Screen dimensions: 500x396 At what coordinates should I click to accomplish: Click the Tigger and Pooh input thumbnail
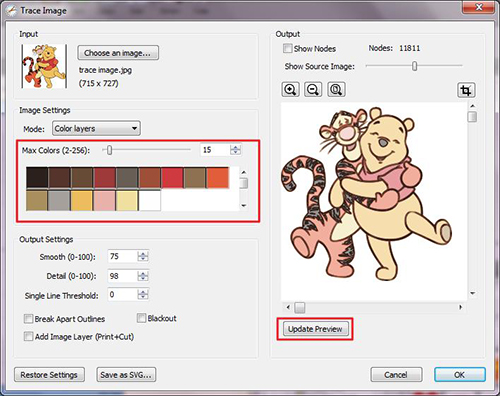tap(44, 67)
